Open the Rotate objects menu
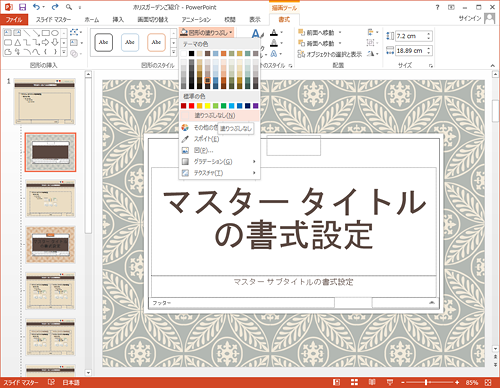The width and height of the screenshot is (500, 388). tap(373, 54)
